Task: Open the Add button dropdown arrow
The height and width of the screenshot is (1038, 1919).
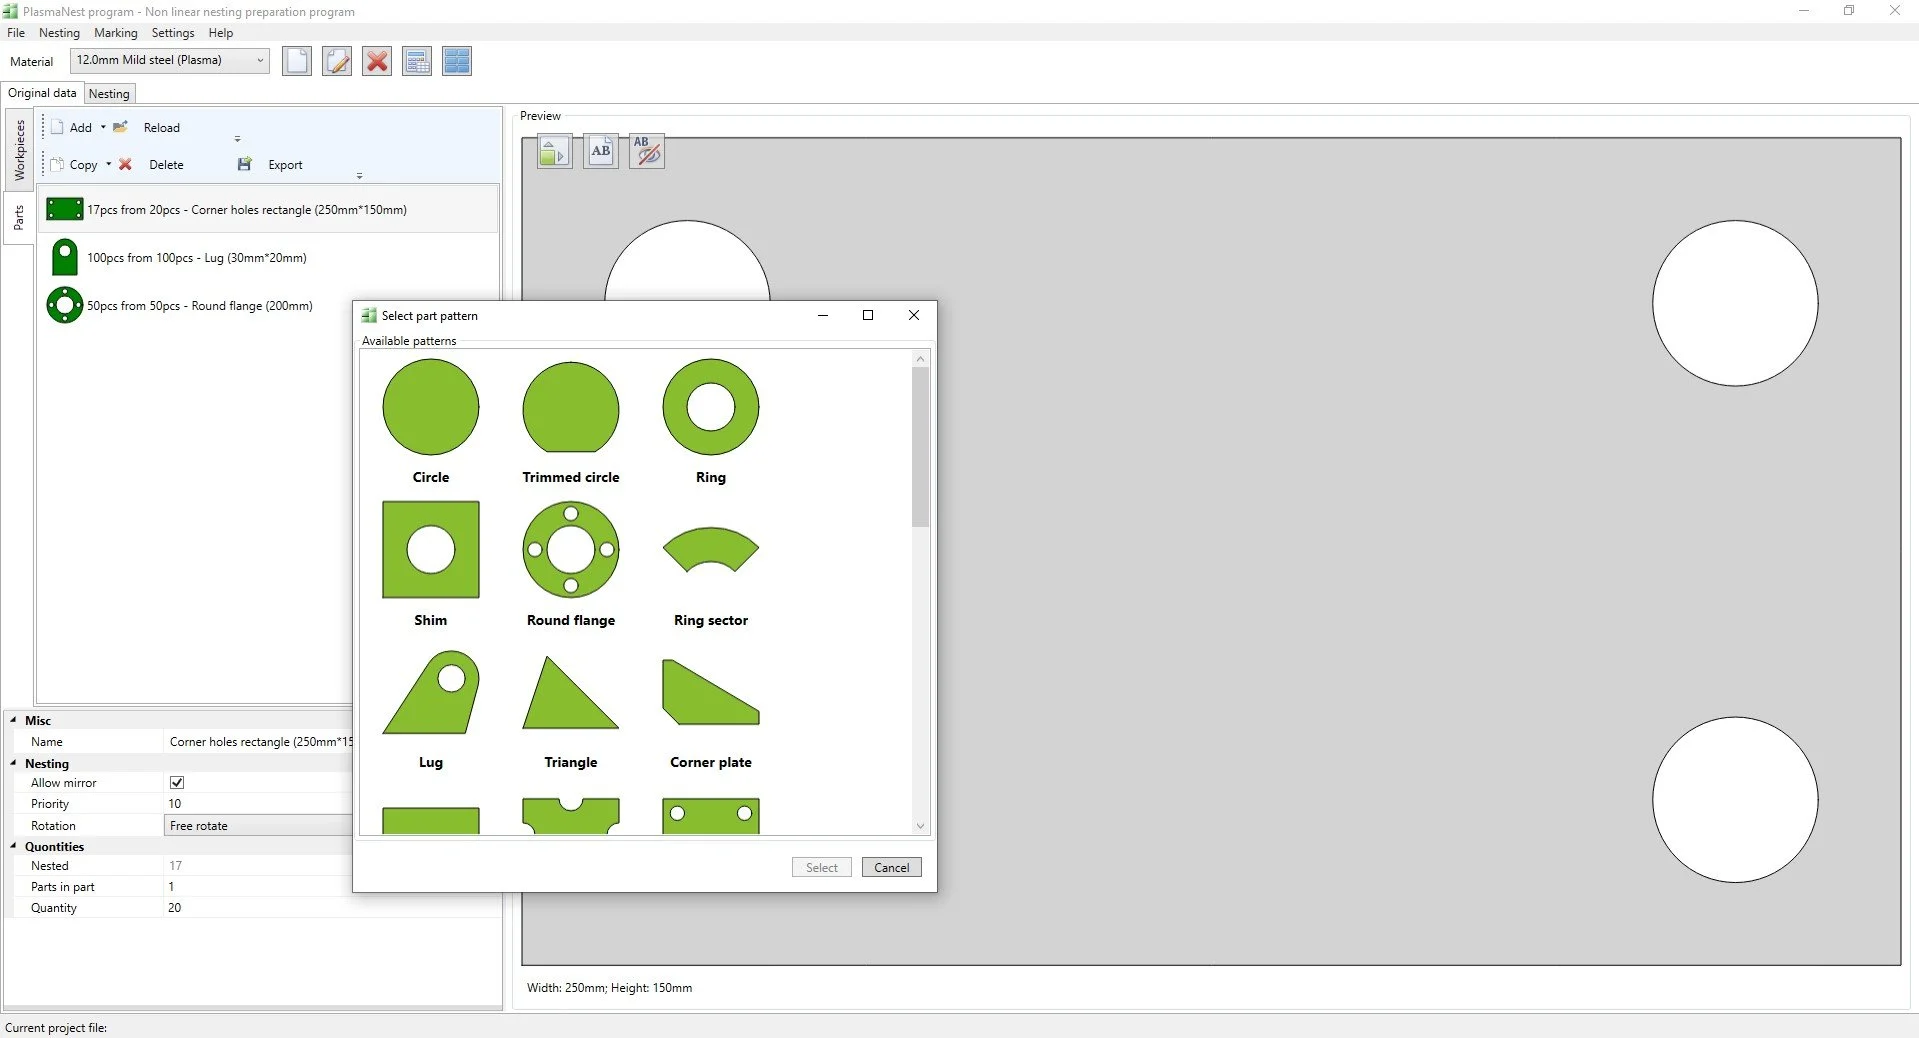Action: (x=103, y=127)
